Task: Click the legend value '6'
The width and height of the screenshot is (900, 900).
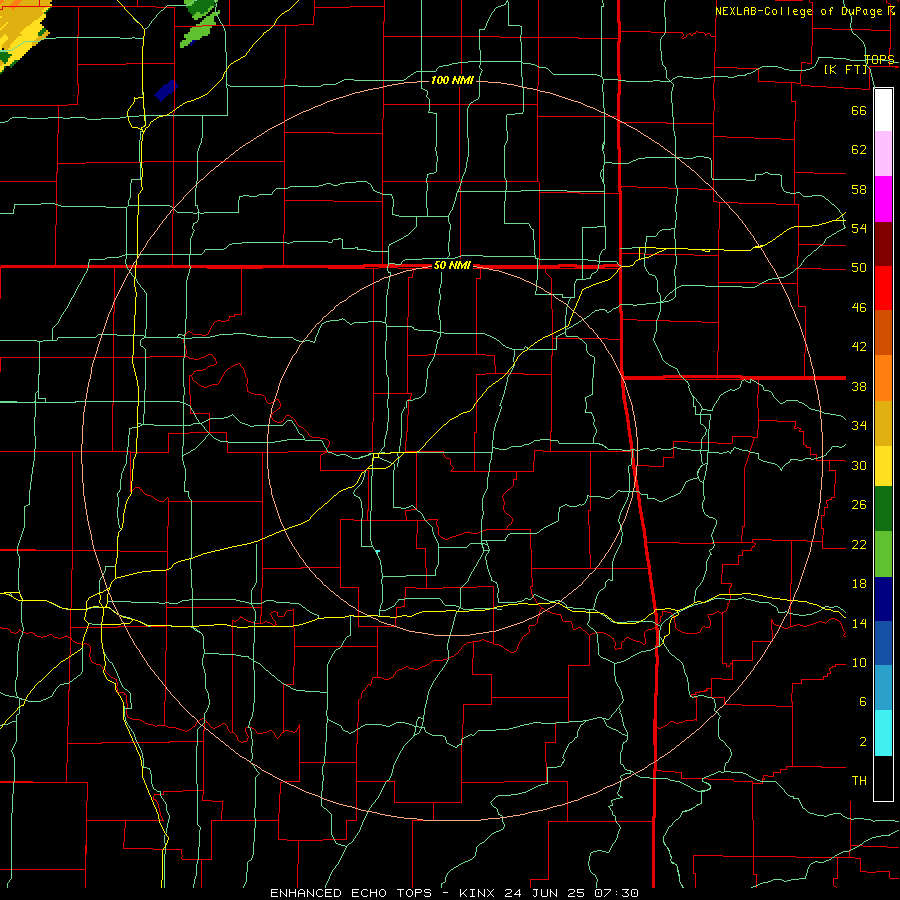Action: click(862, 701)
